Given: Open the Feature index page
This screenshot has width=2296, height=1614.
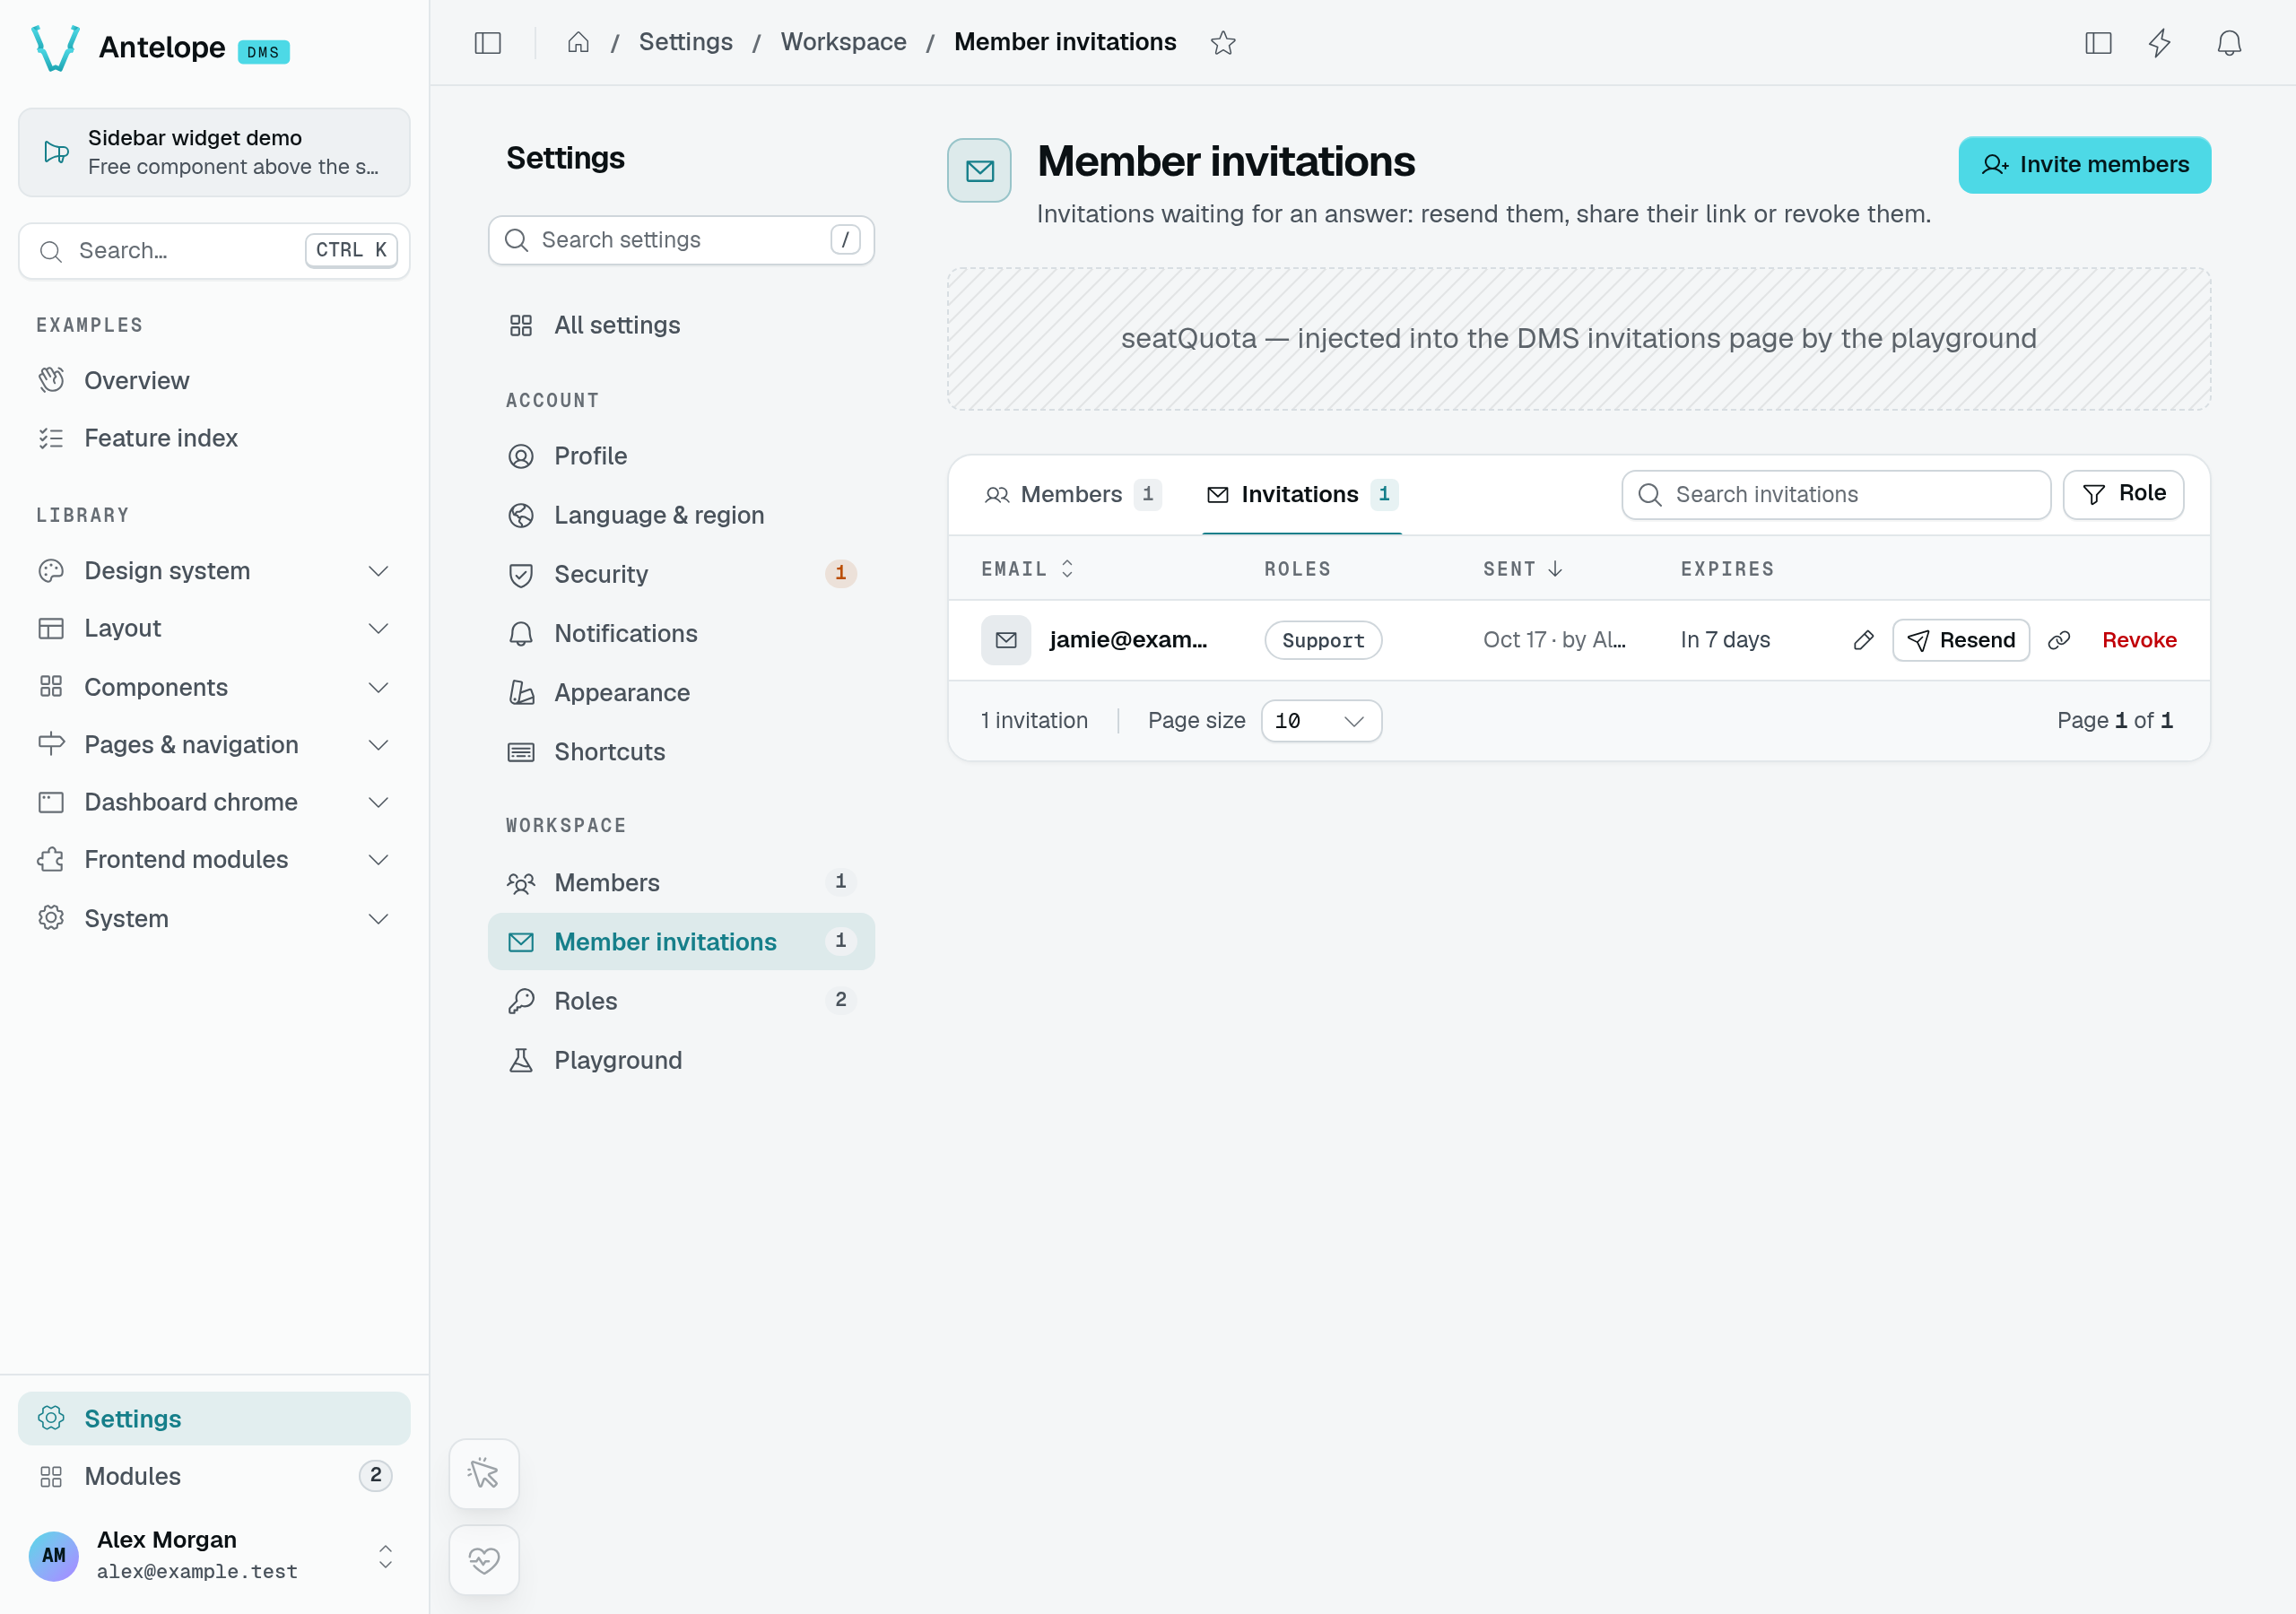Looking at the screenshot, I should coord(214,438).
